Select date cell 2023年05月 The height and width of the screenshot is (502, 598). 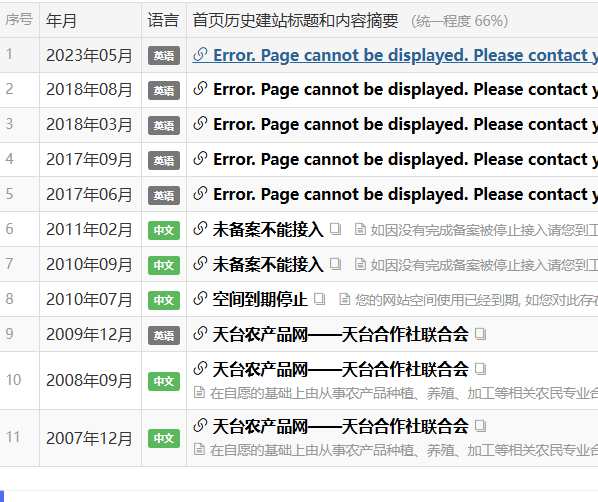pos(89,56)
